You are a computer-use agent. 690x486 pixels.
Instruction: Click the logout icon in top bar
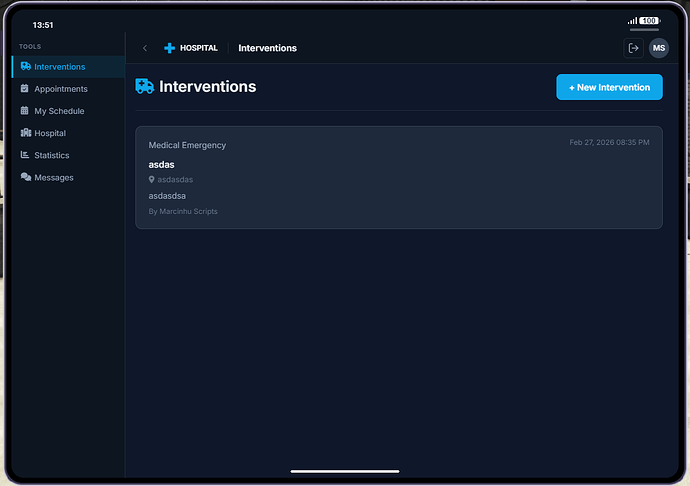pyautogui.click(x=632, y=48)
